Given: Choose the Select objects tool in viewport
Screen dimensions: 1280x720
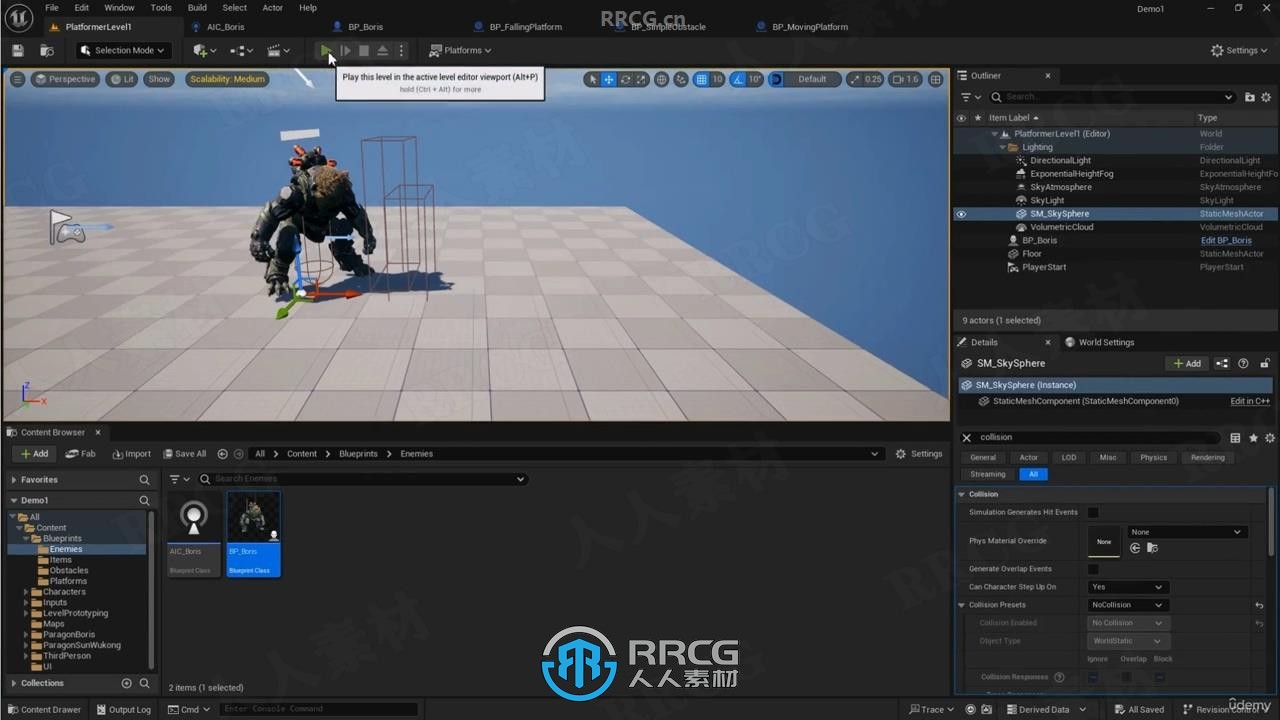Looking at the screenshot, I should 592,79.
